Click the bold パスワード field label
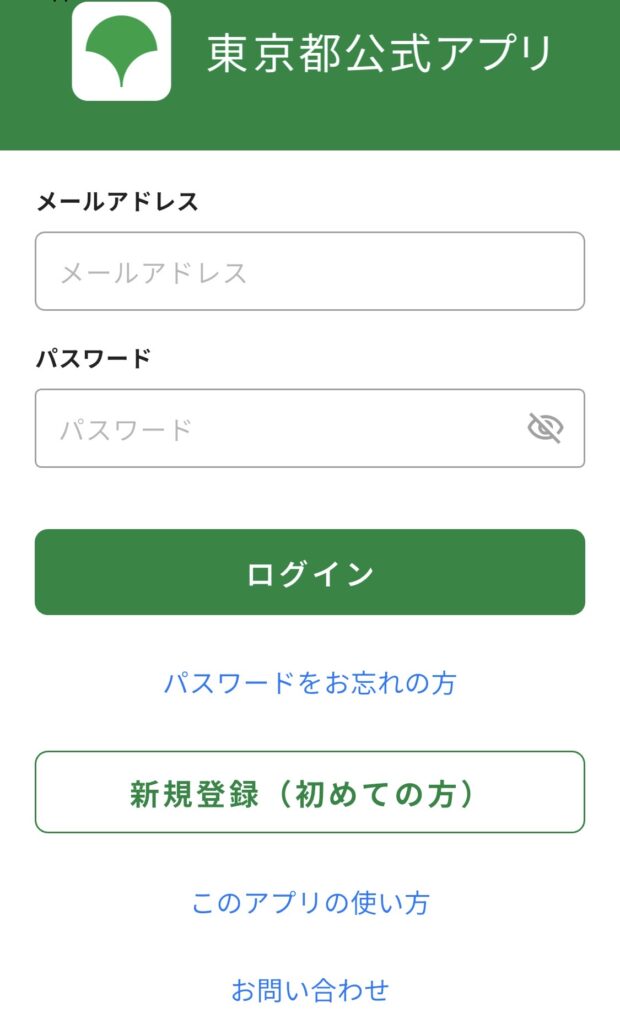The image size is (620, 1024). pos(94,358)
